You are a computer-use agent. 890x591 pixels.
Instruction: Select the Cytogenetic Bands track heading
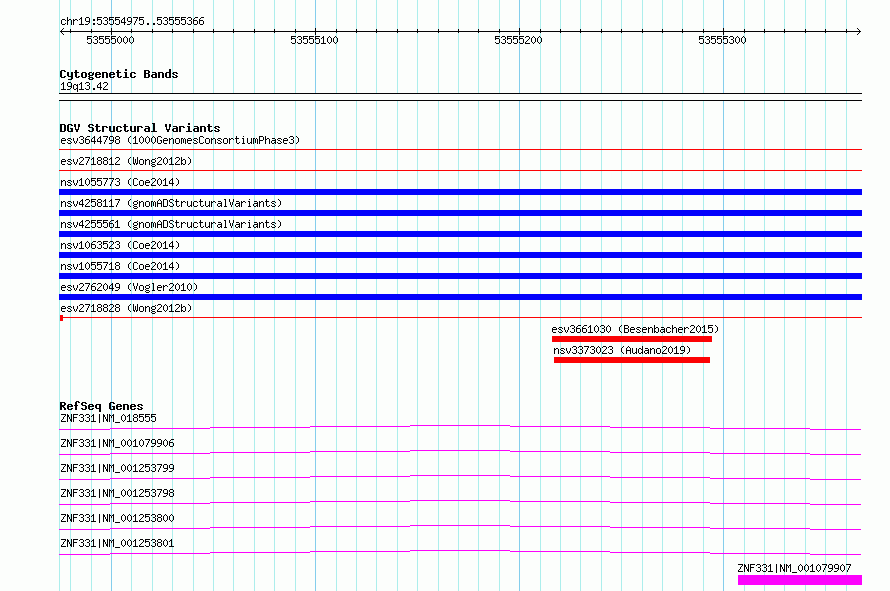119,74
